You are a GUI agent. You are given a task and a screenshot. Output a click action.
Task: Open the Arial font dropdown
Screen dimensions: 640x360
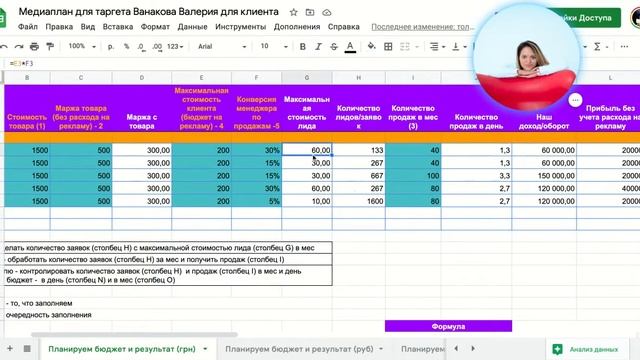tap(222, 47)
